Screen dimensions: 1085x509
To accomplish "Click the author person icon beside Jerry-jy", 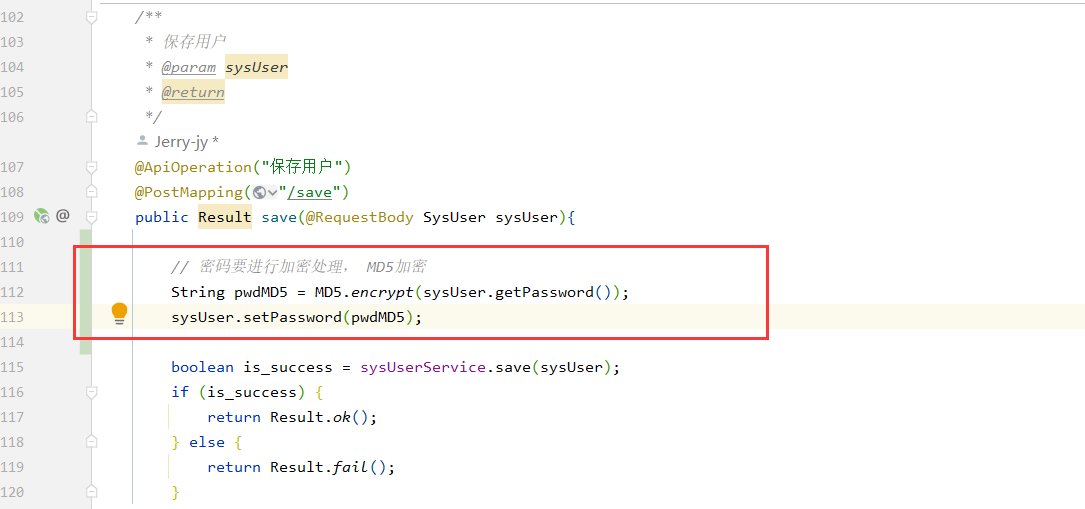I will [x=142, y=142].
